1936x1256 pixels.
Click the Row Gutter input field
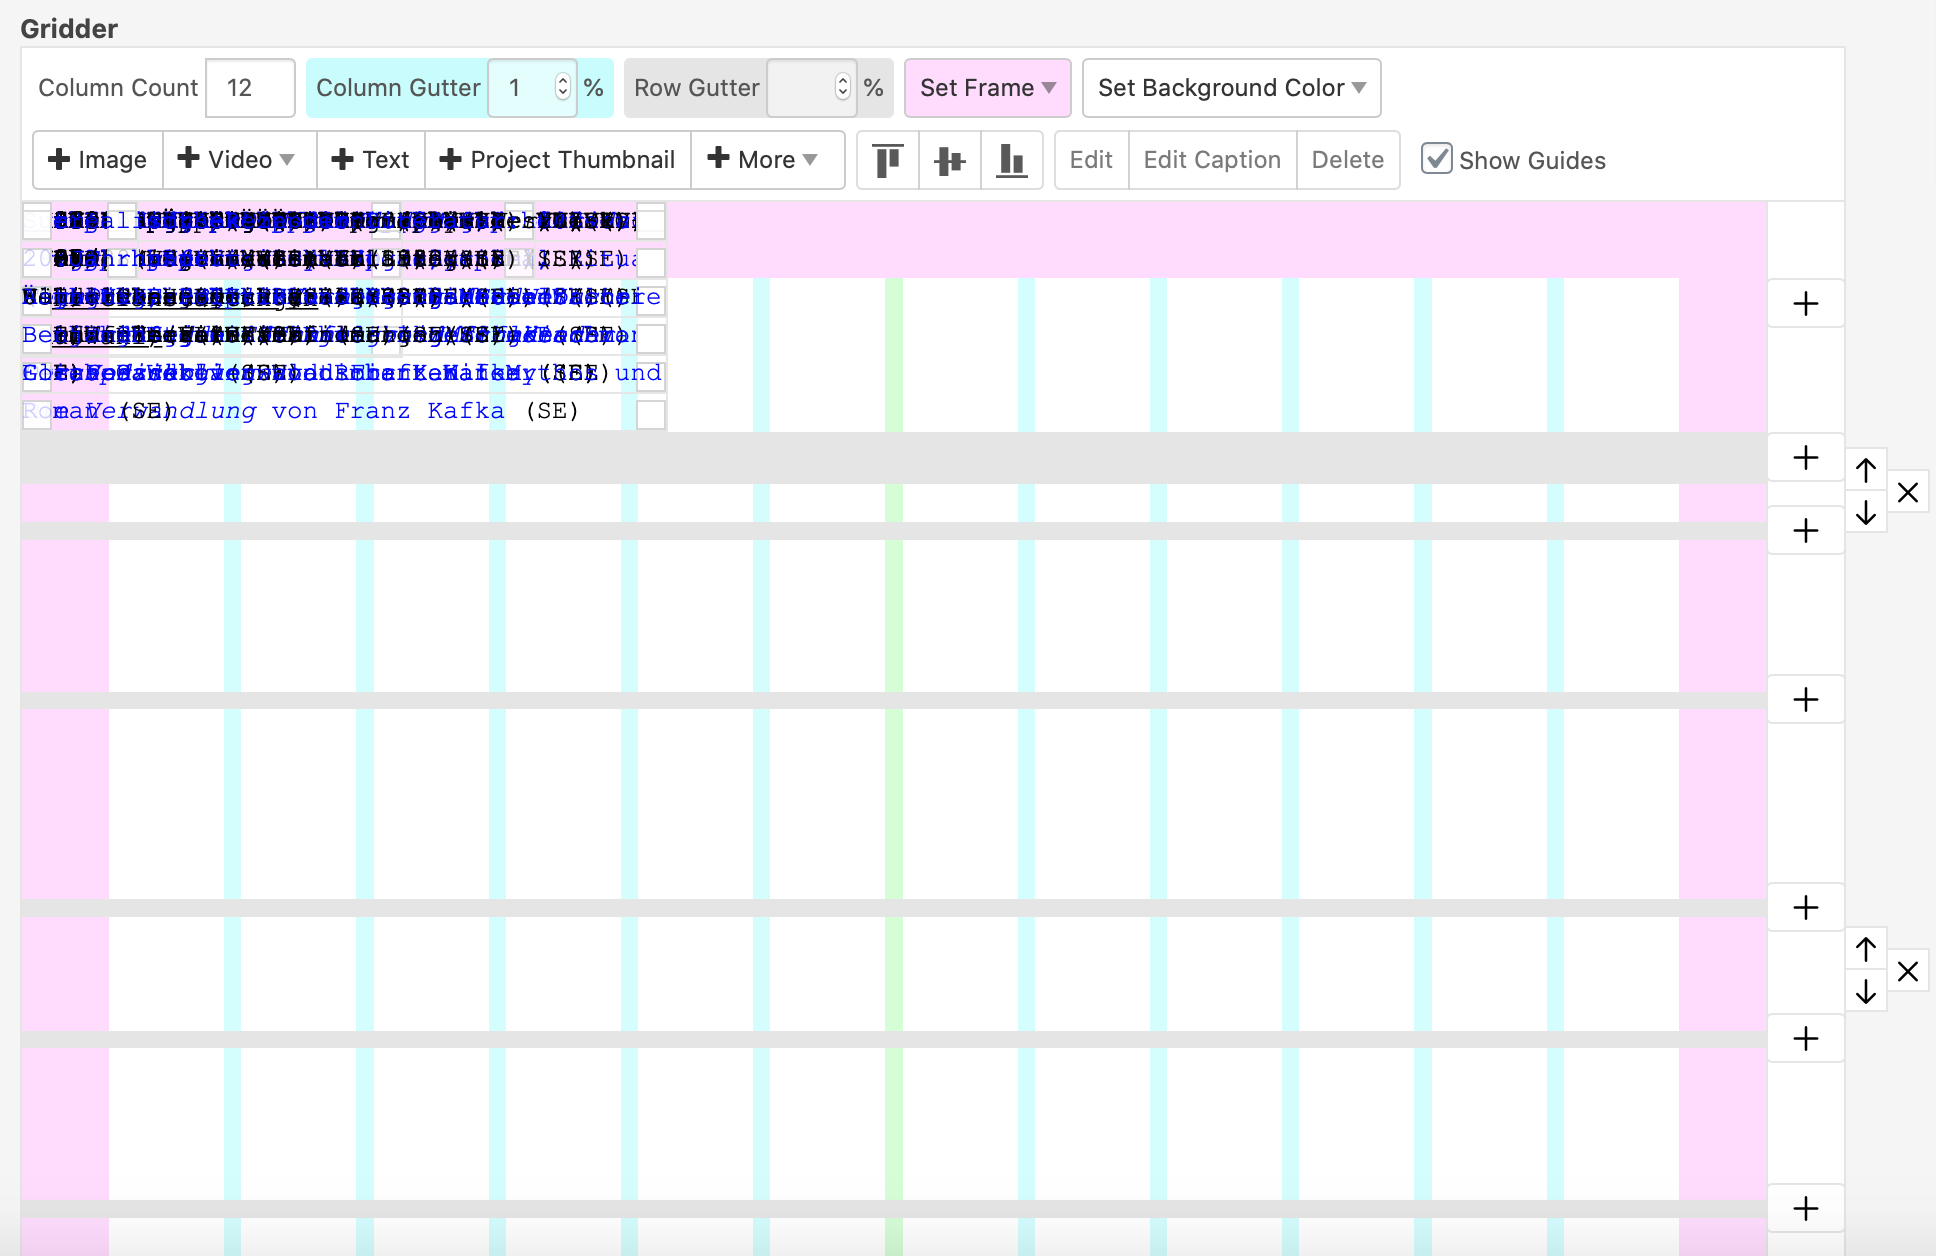pyautogui.click(x=800, y=88)
